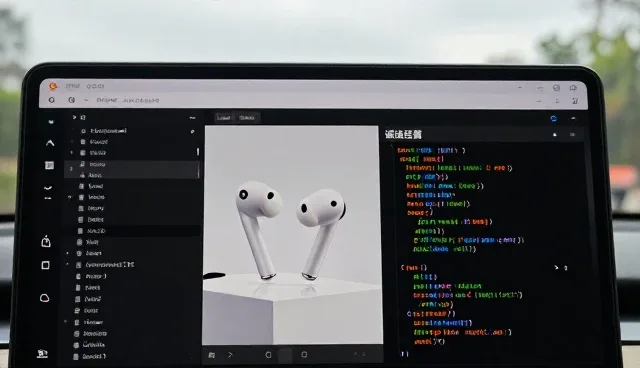Open the teal icon atop the left sidebar
The height and width of the screenshot is (368, 640).
click(51, 122)
